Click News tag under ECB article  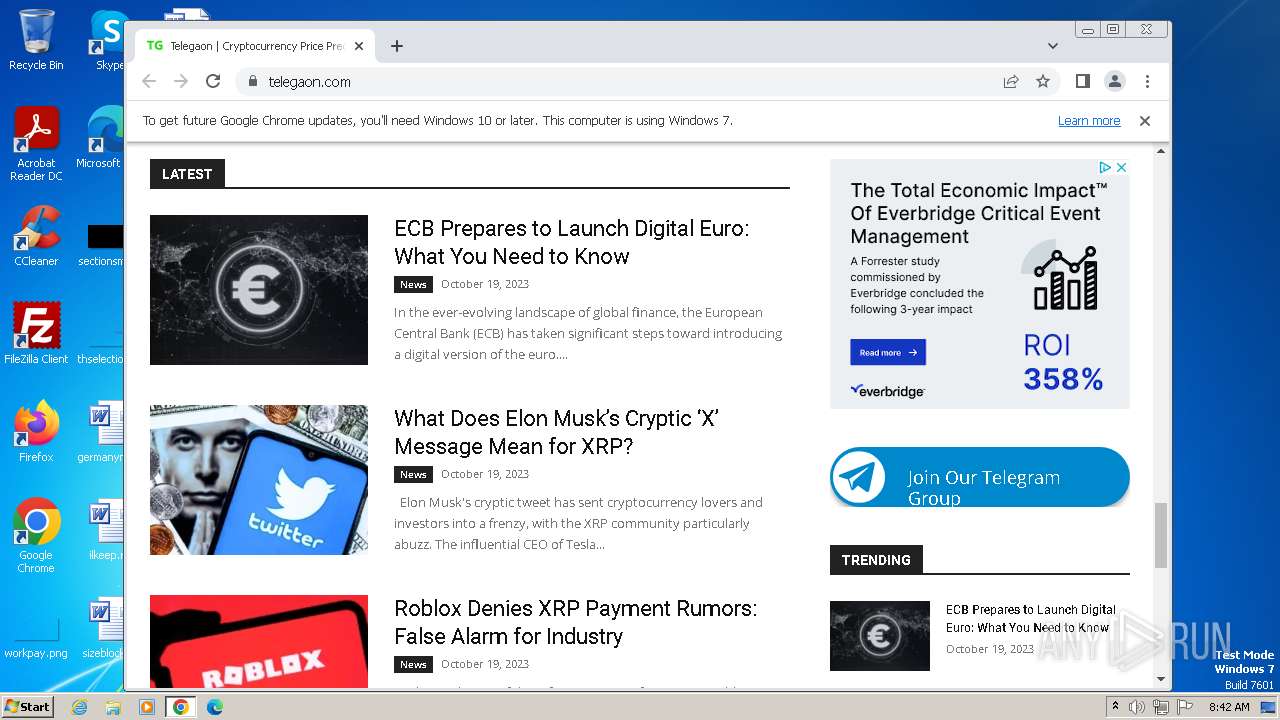[x=413, y=284]
